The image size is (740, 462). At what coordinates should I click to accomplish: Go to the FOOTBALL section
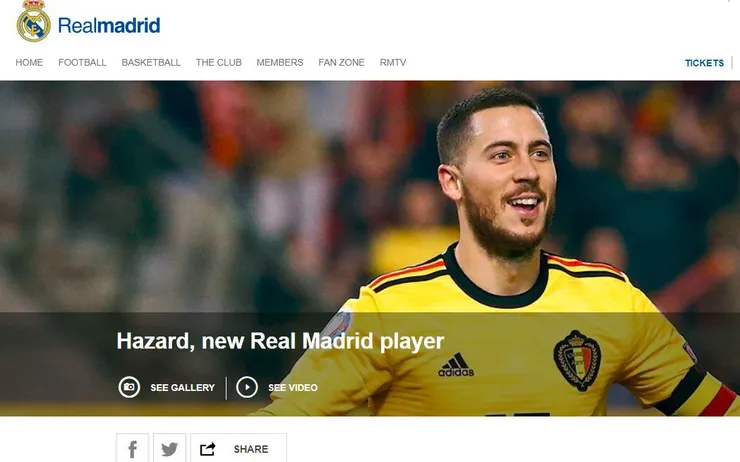[82, 62]
